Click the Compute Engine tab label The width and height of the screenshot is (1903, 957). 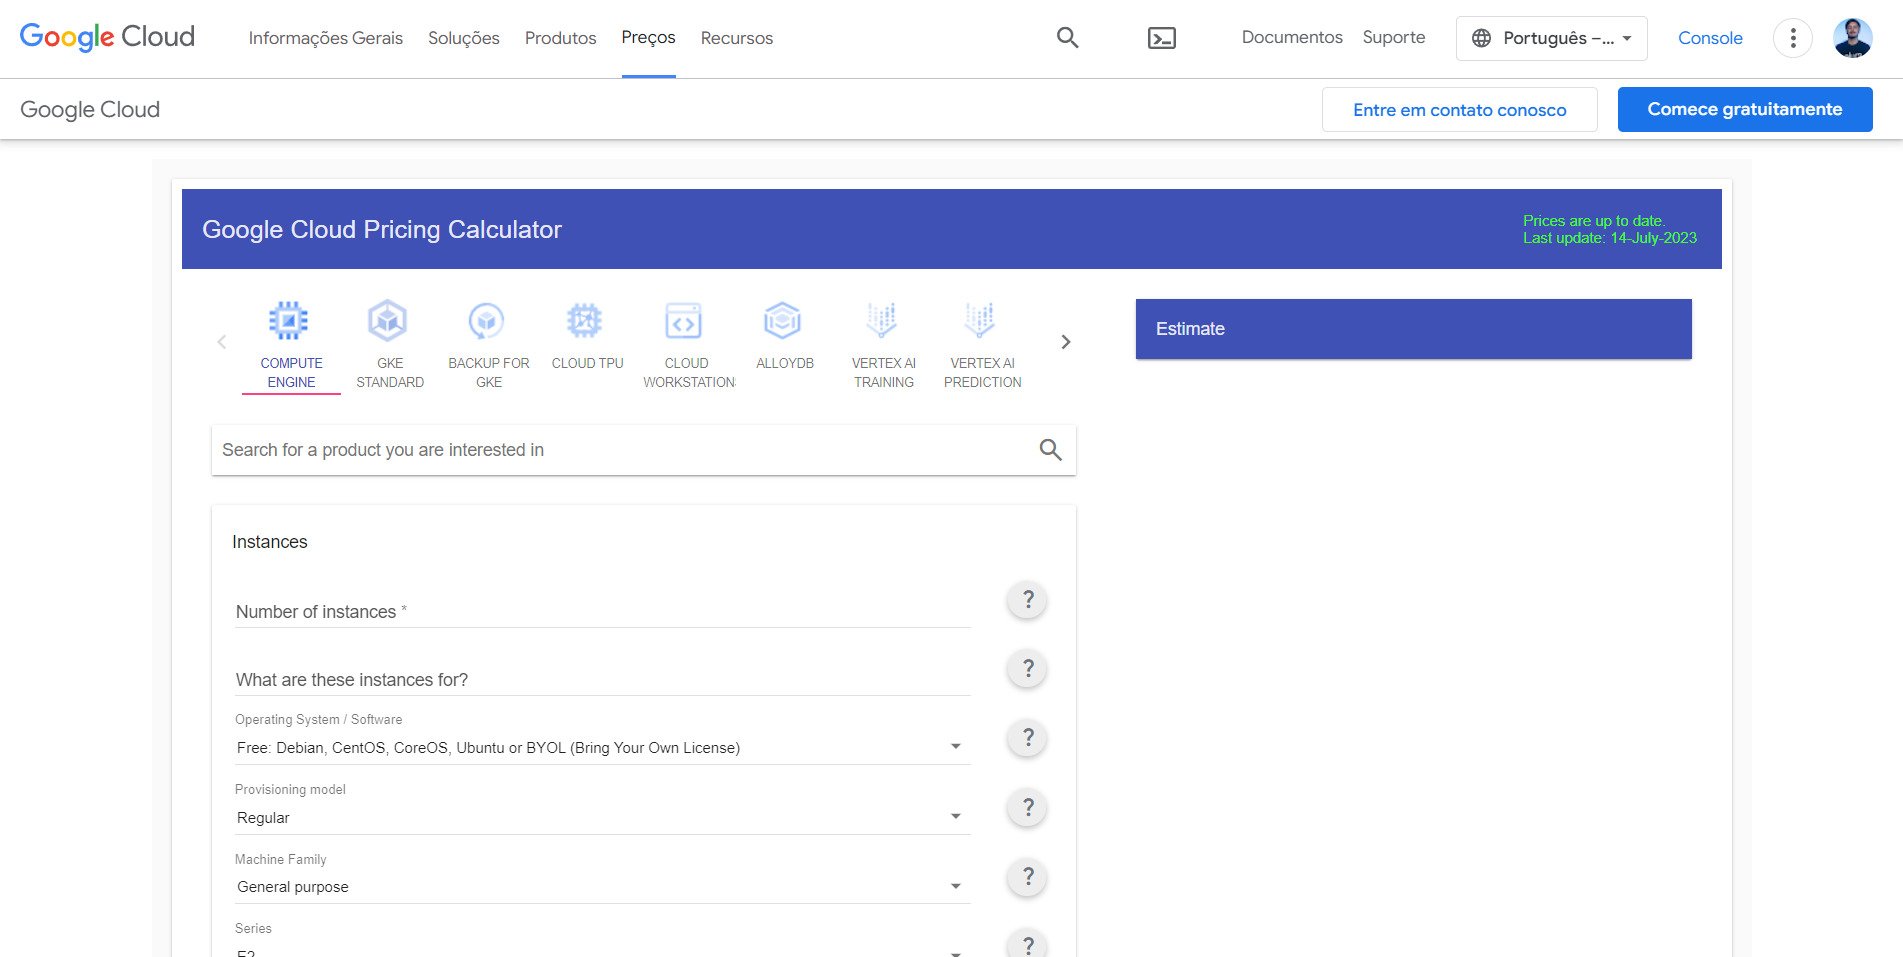pos(291,373)
